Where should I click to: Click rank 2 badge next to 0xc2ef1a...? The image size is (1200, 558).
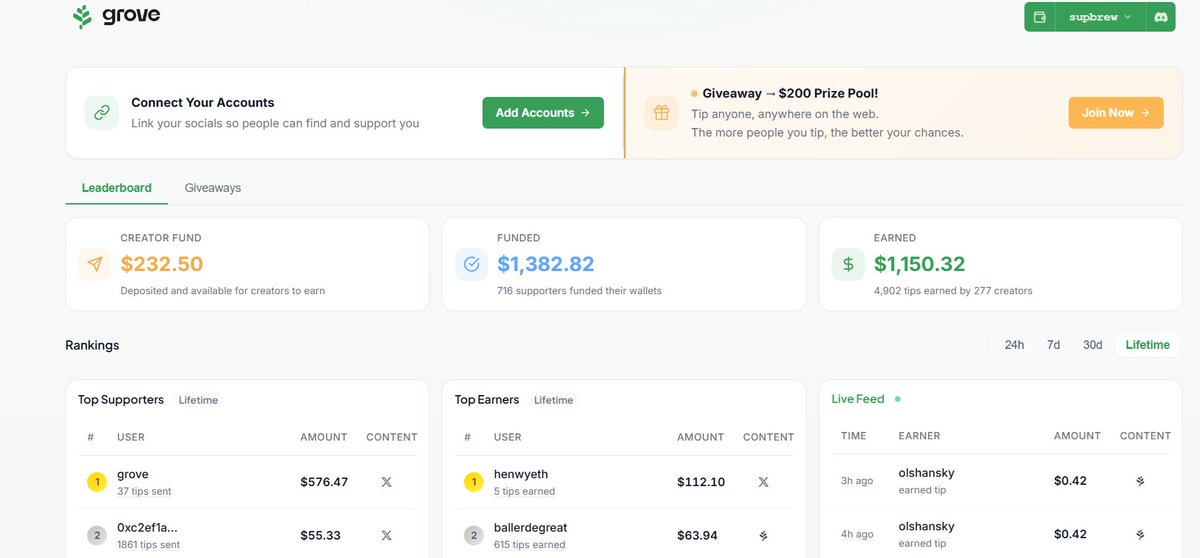[x=97, y=535]
